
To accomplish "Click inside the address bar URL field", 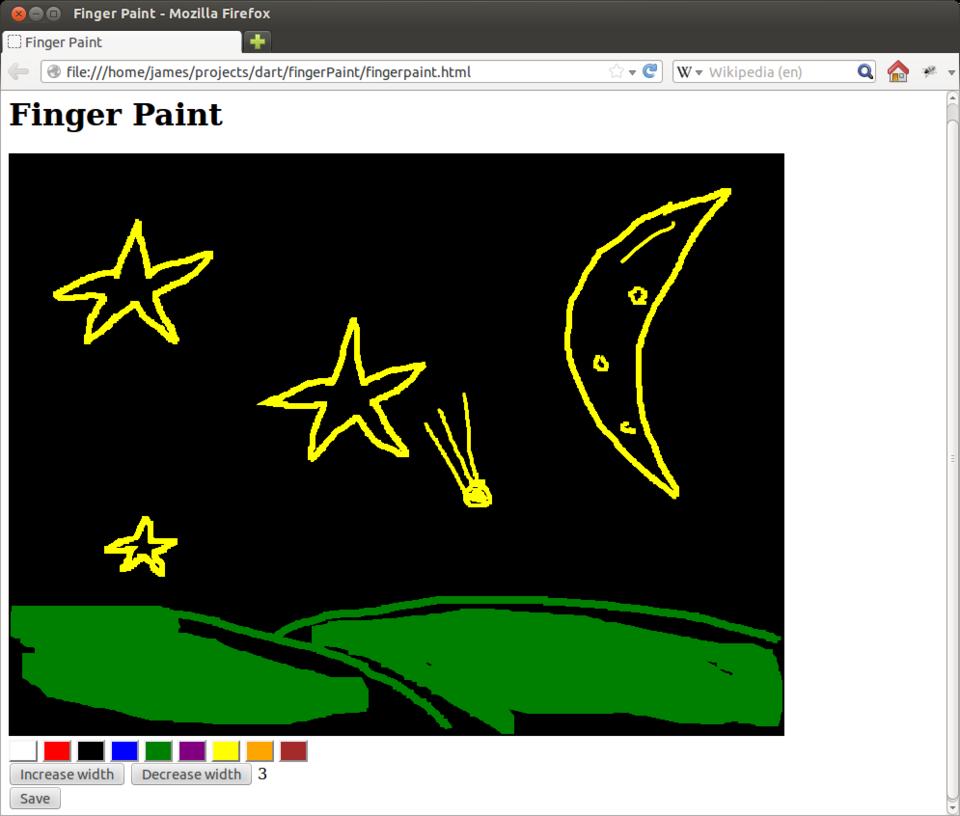I will pyautogui.click(x=330, y=72).
